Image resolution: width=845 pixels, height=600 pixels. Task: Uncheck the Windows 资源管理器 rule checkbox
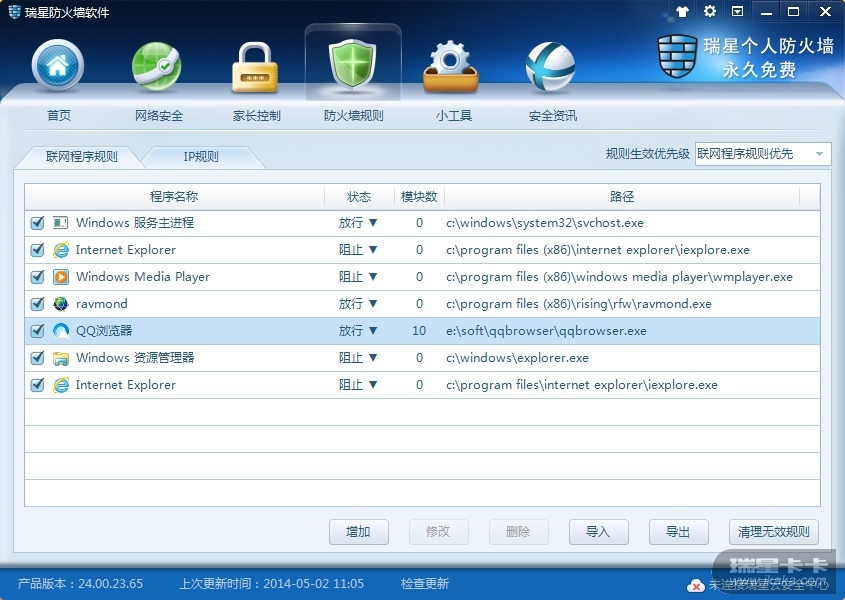tap(37, 357)
